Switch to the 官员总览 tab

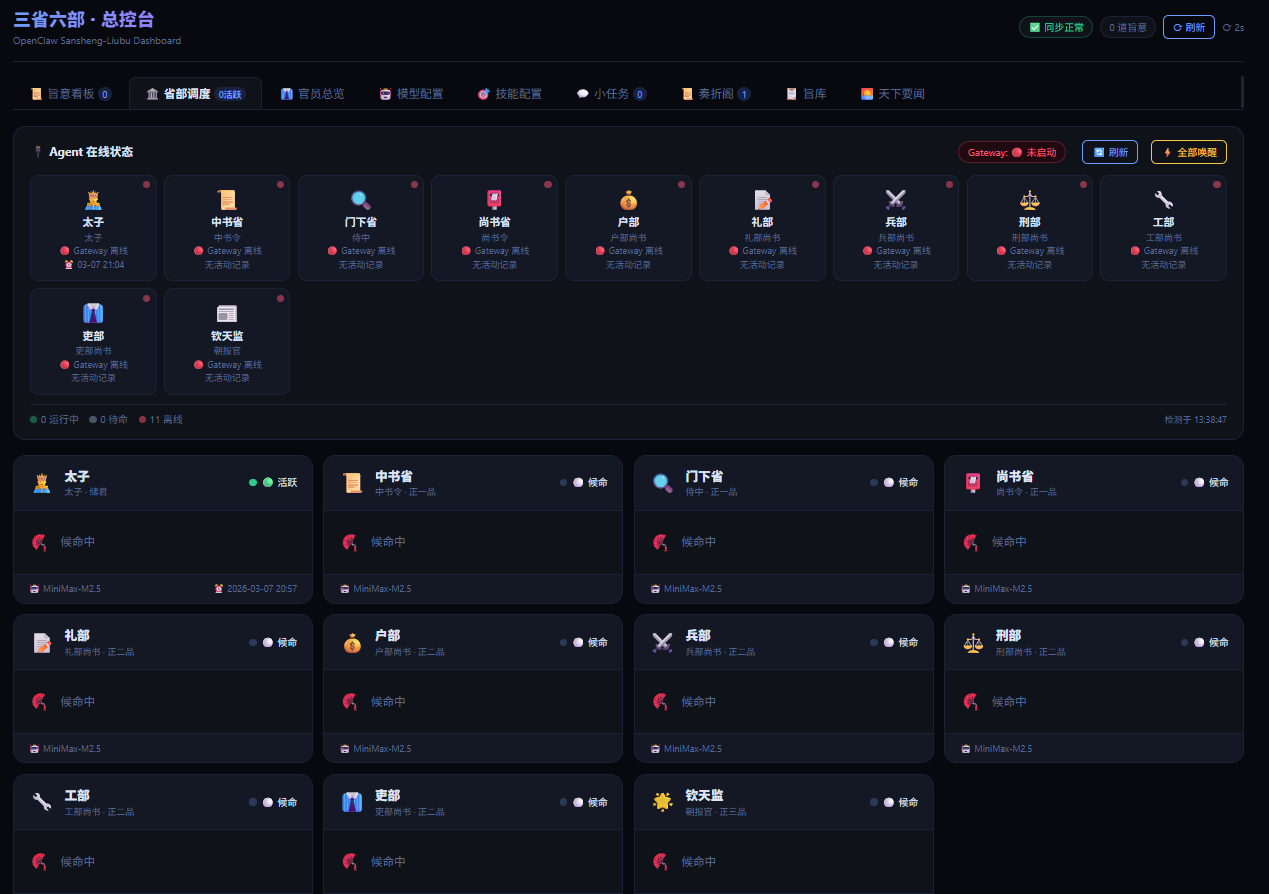(312, 94)
